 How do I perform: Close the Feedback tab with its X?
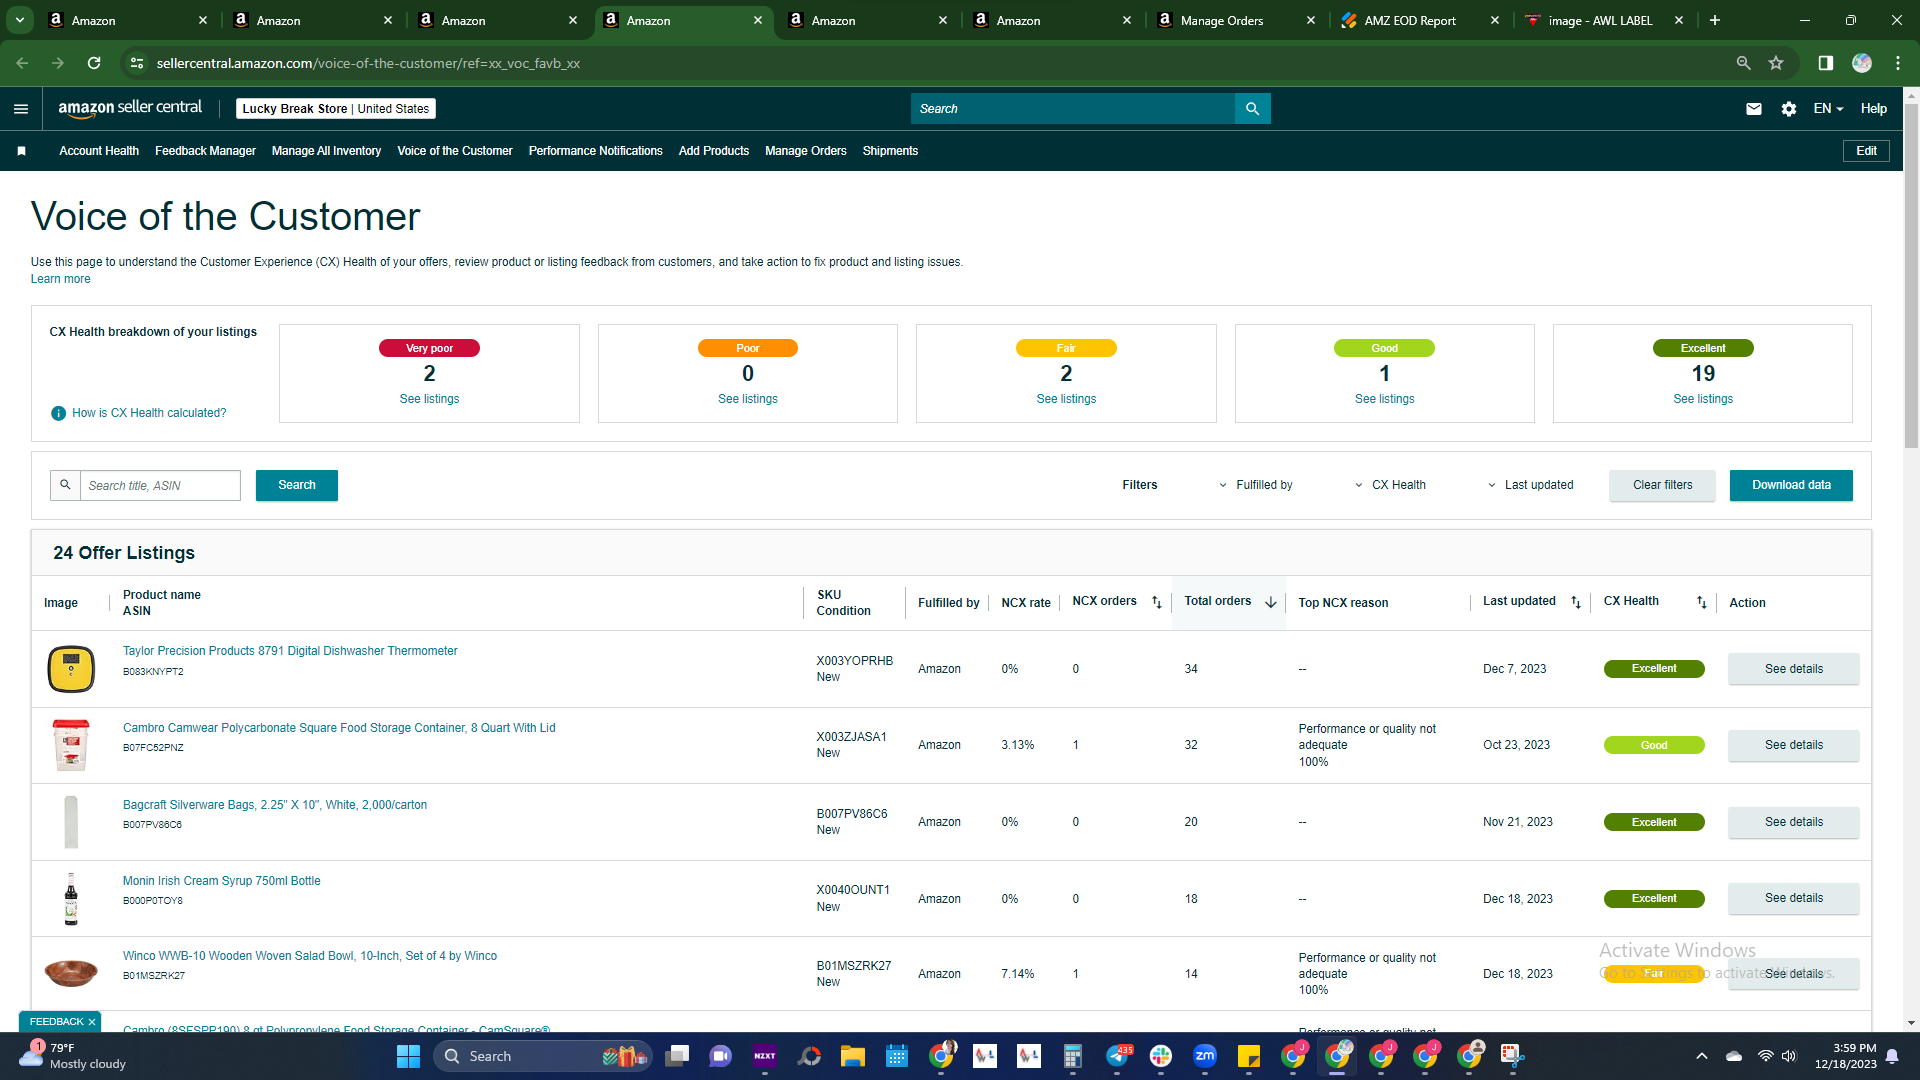coord(92,1022)
